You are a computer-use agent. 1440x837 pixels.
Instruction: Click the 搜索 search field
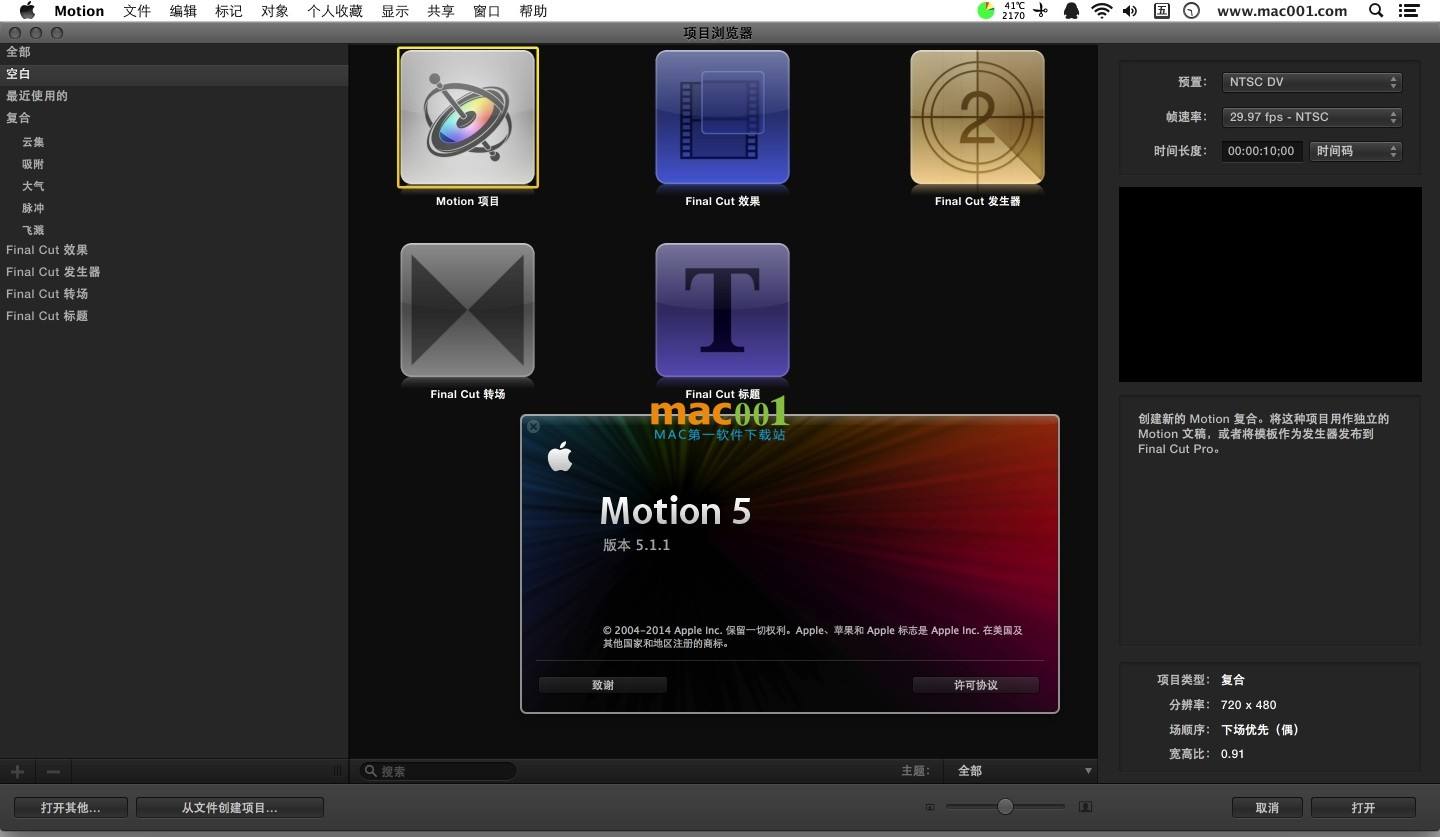[x=438, y=771]
